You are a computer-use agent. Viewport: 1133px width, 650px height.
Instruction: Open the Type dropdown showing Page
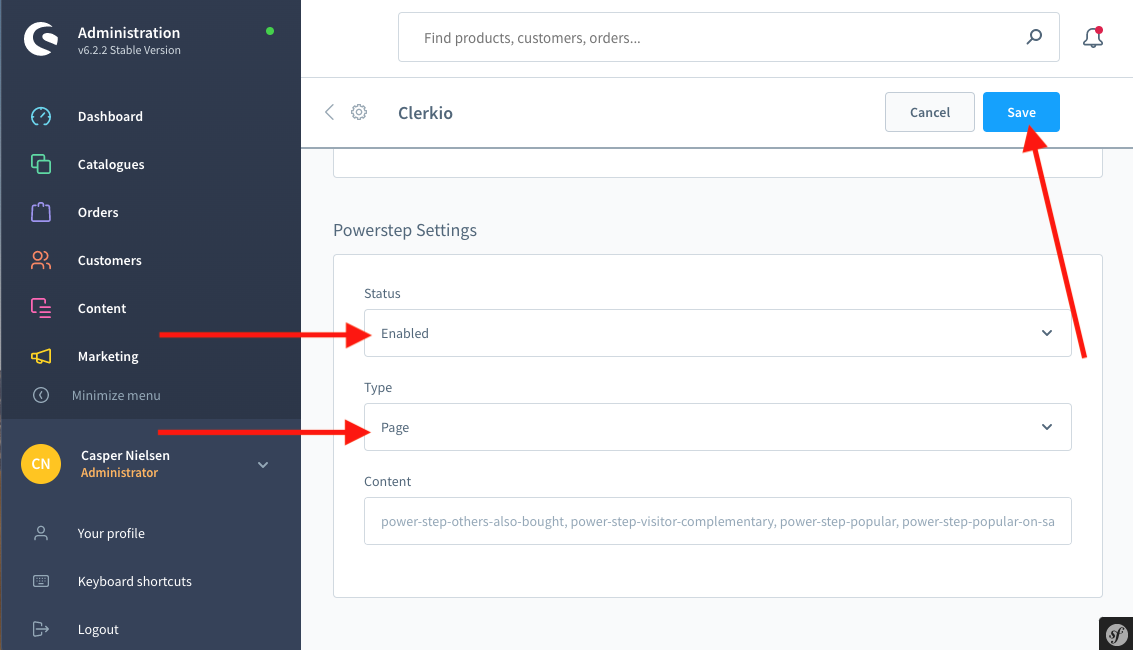point(717,427)
